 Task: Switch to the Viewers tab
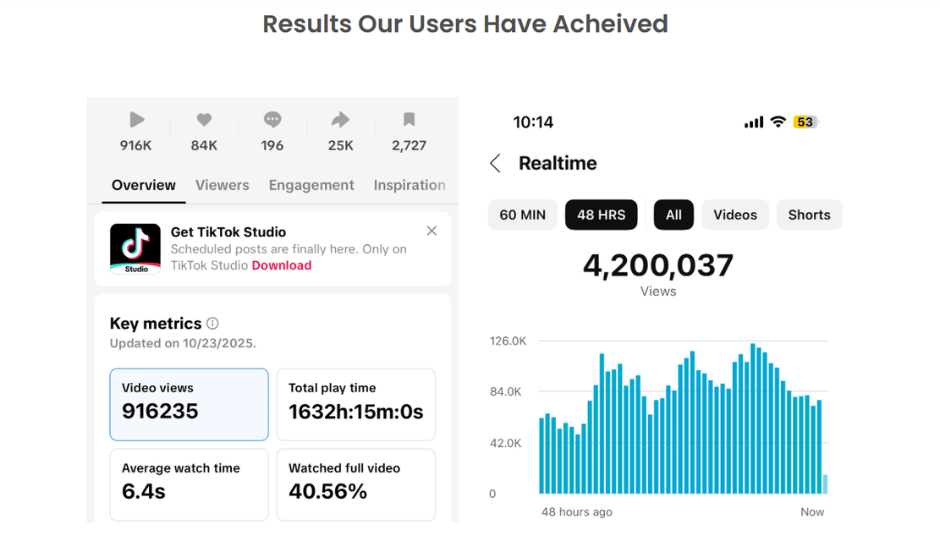[x=222, y=185]
